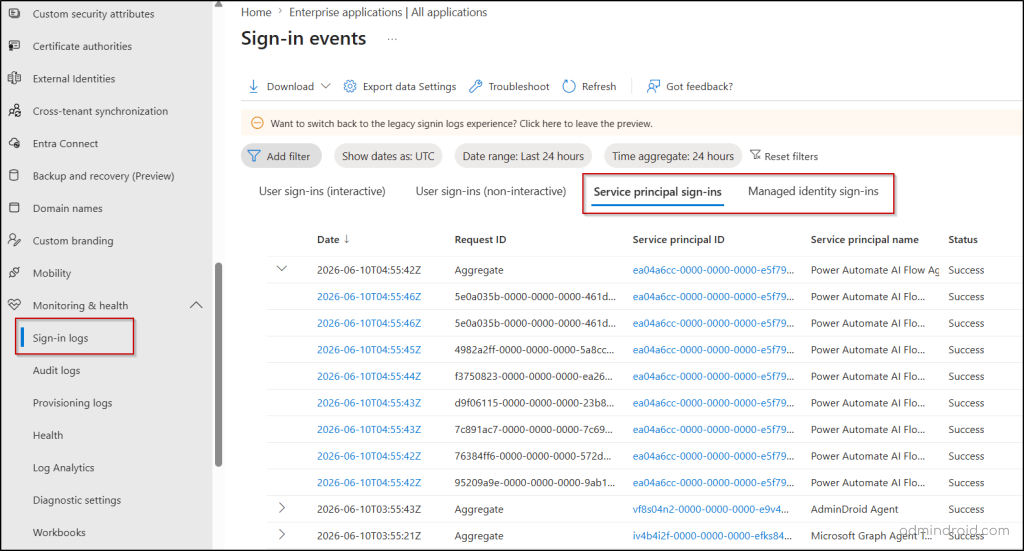Click the External Identities icon
Screen dimensions: 1024x551
14,78
